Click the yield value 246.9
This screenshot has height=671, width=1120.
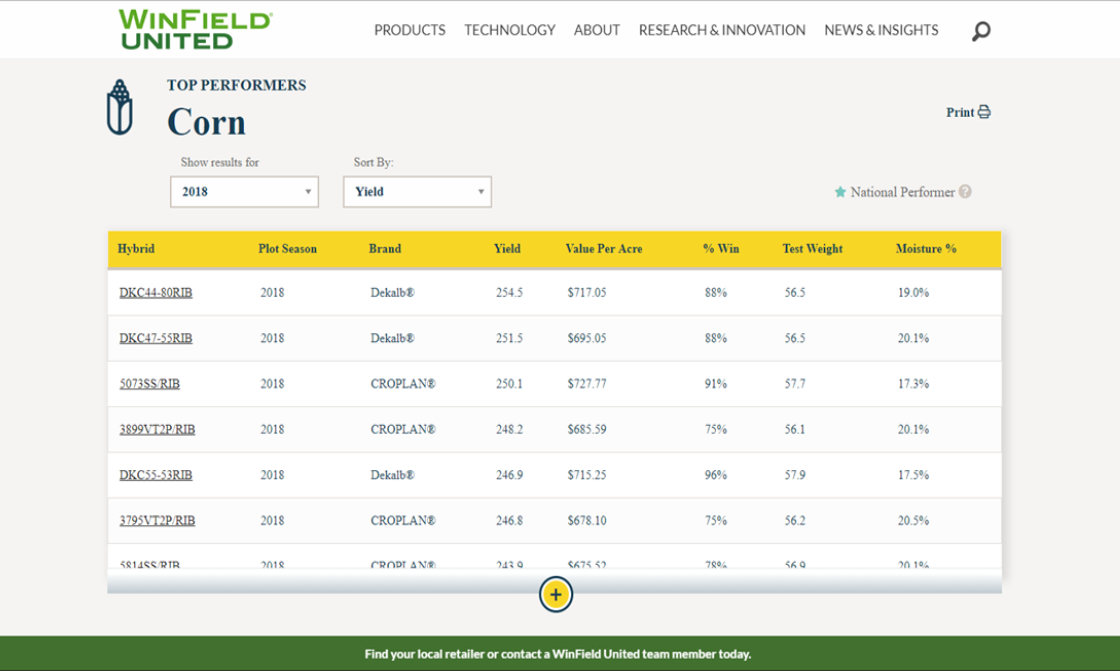509,475
